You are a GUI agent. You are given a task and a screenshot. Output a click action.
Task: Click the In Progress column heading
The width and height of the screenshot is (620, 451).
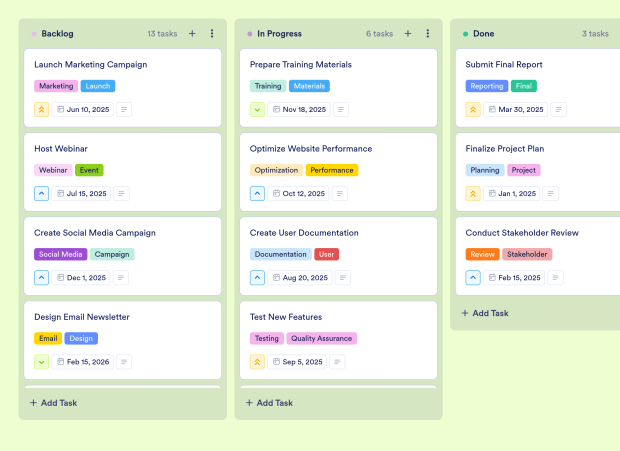point(279,34)
